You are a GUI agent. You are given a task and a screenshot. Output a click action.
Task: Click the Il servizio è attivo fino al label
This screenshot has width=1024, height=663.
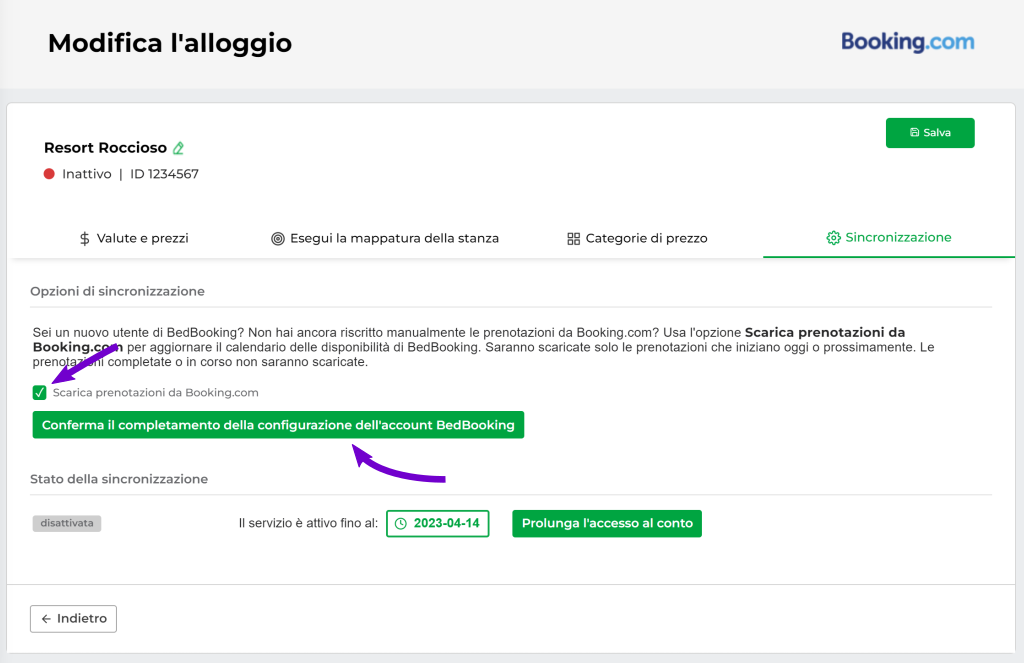coord(308,523)
